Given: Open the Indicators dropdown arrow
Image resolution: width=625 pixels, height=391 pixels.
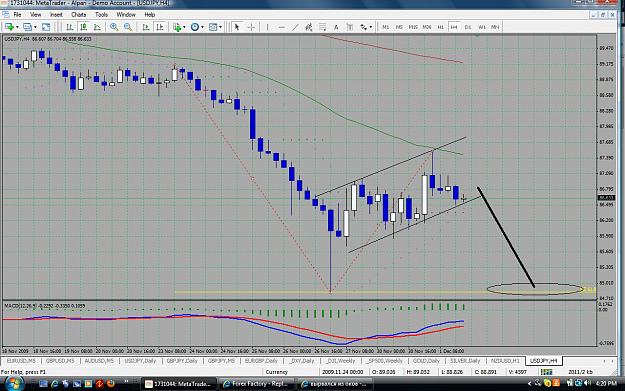Looking at the screenshot, I should click(184, 27).
